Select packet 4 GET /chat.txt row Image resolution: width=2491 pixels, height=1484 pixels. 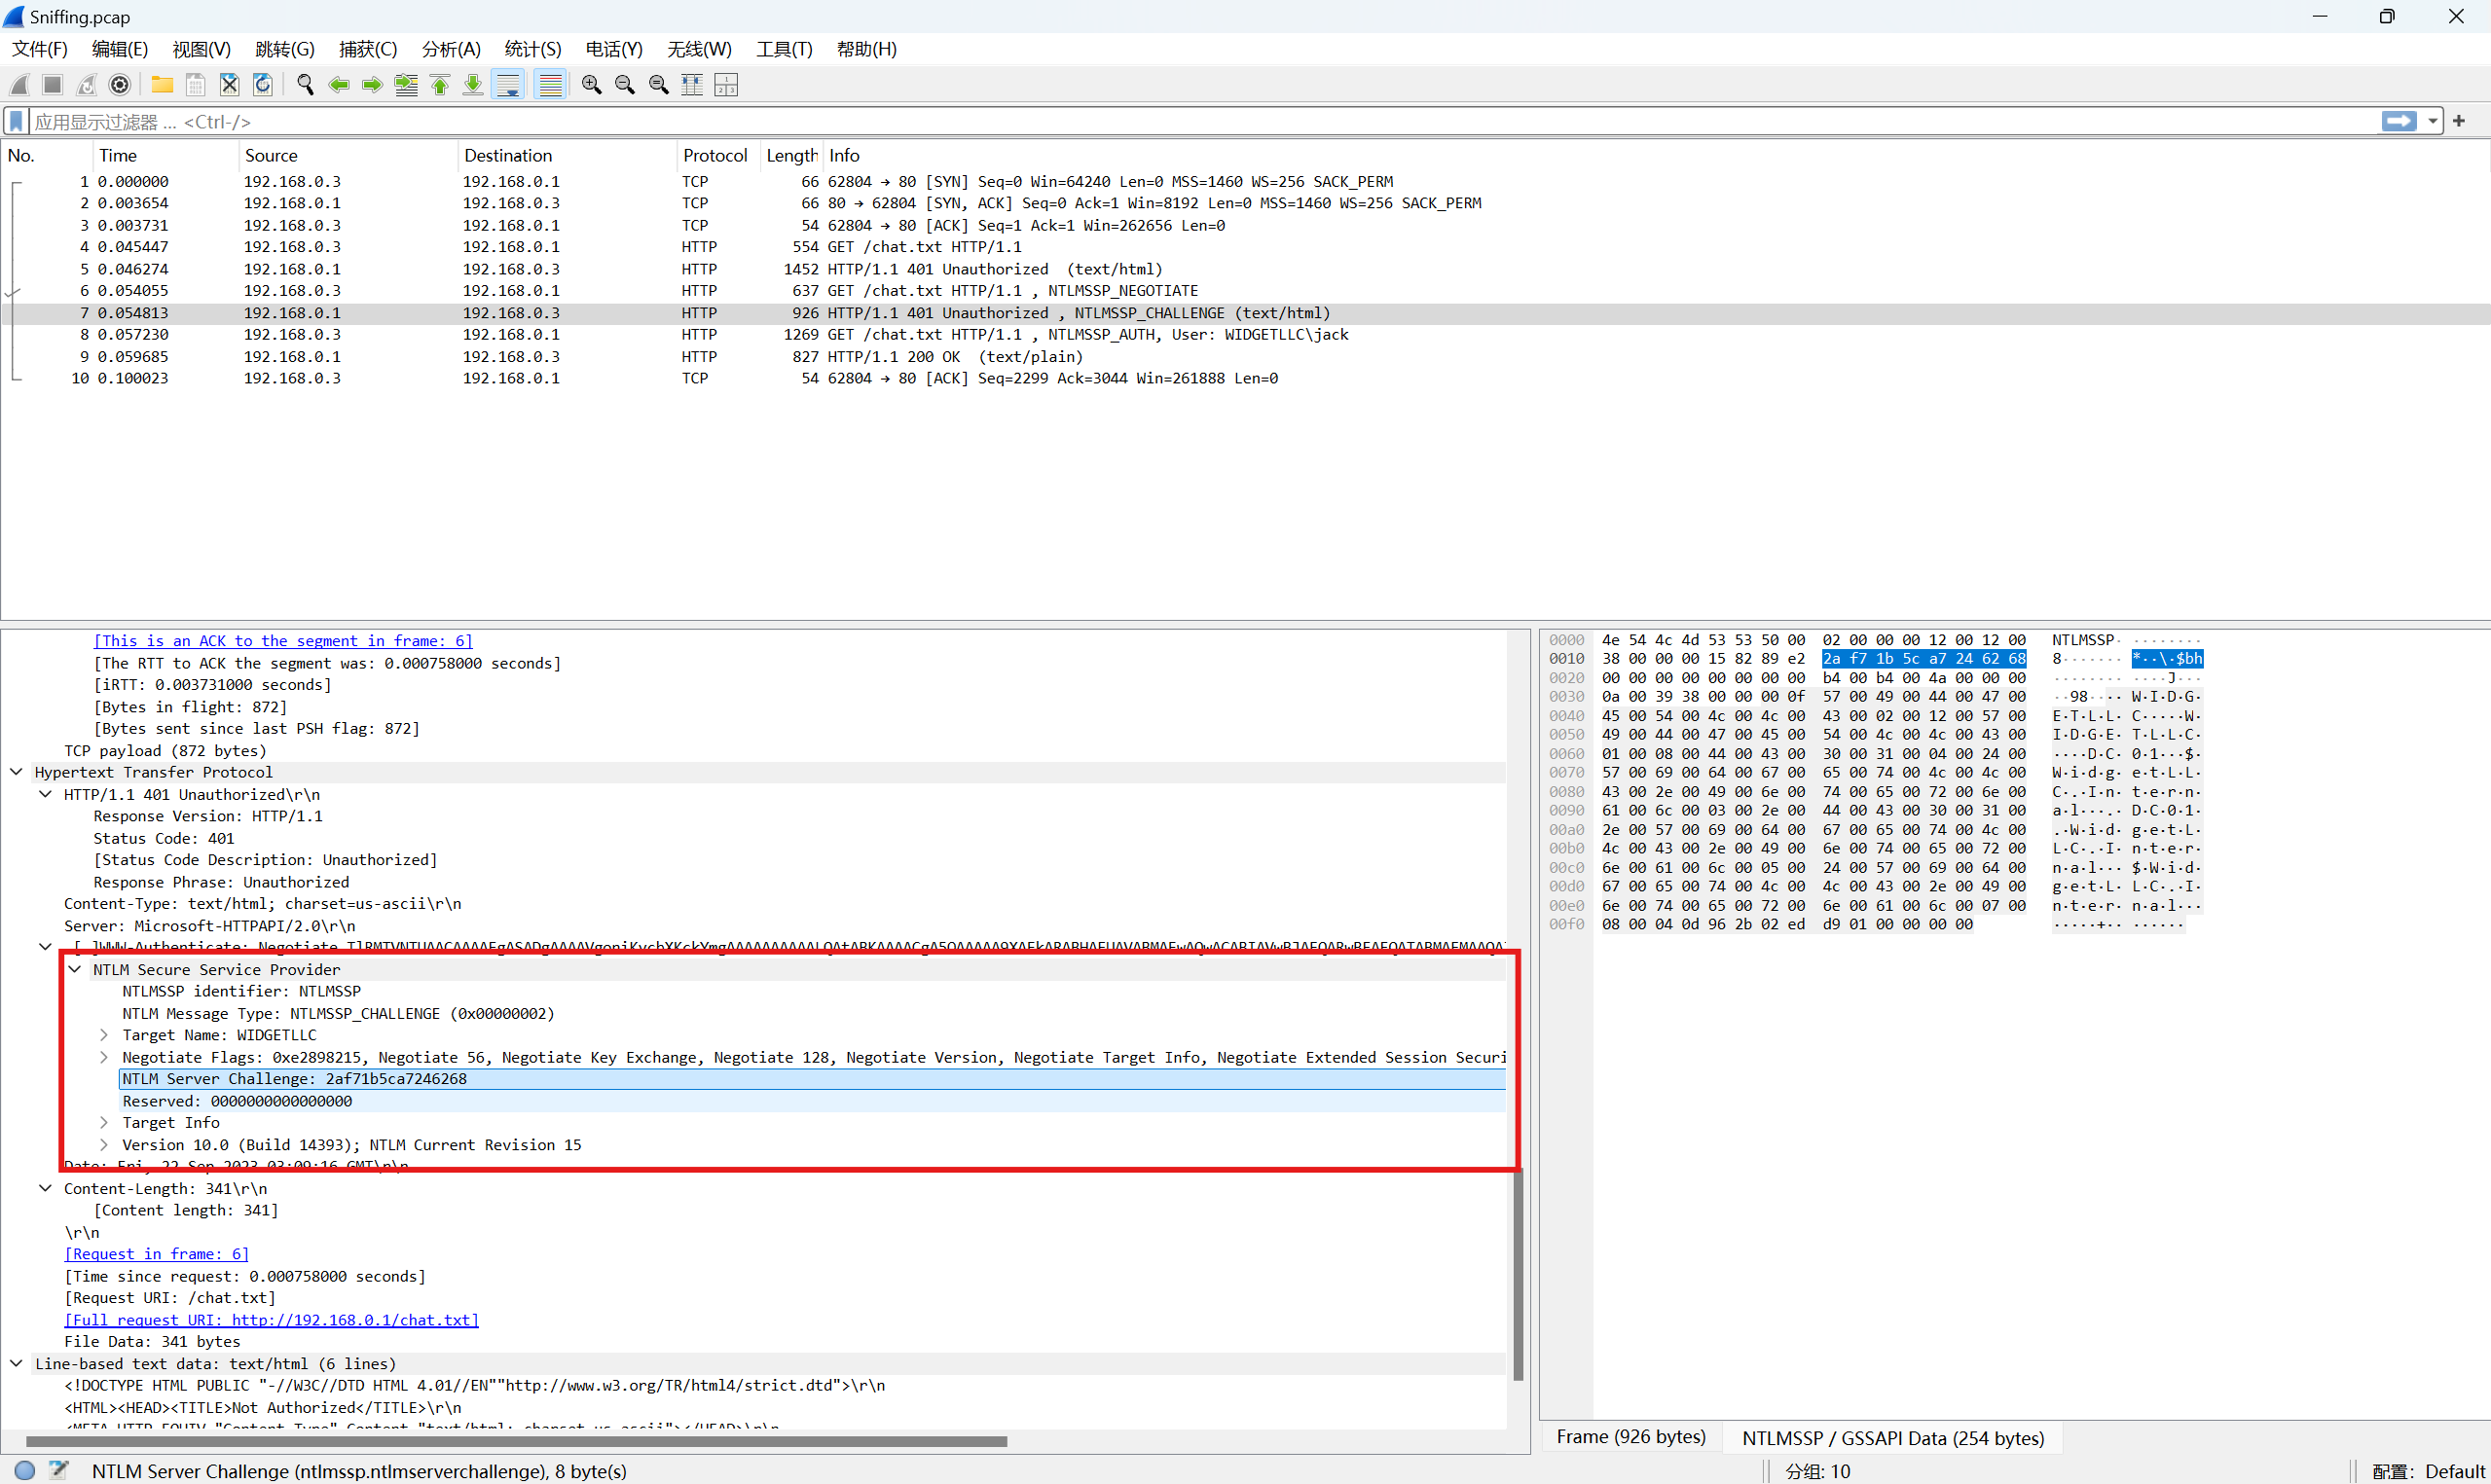1245,247
